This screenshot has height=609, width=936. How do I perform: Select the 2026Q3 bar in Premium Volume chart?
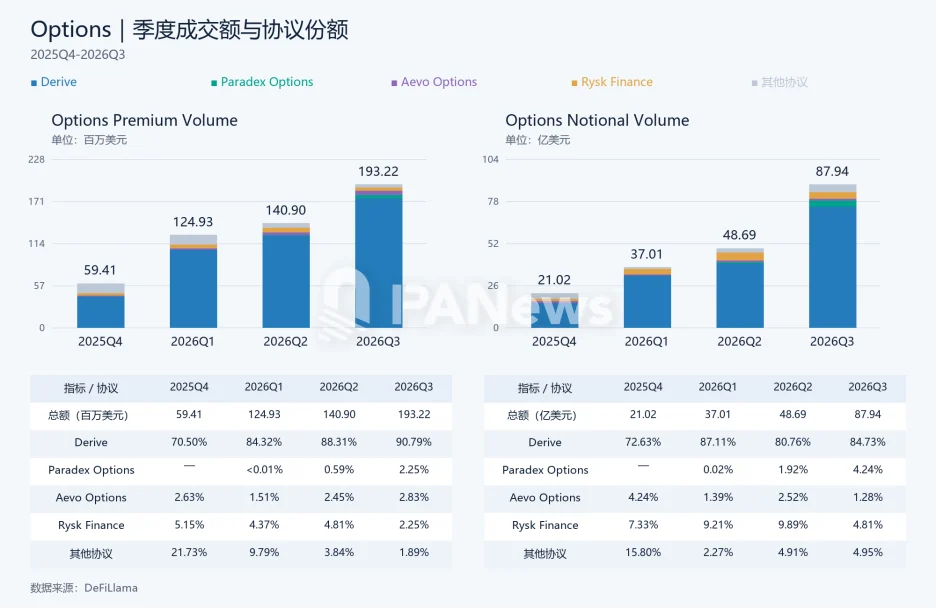click(378, 256)
